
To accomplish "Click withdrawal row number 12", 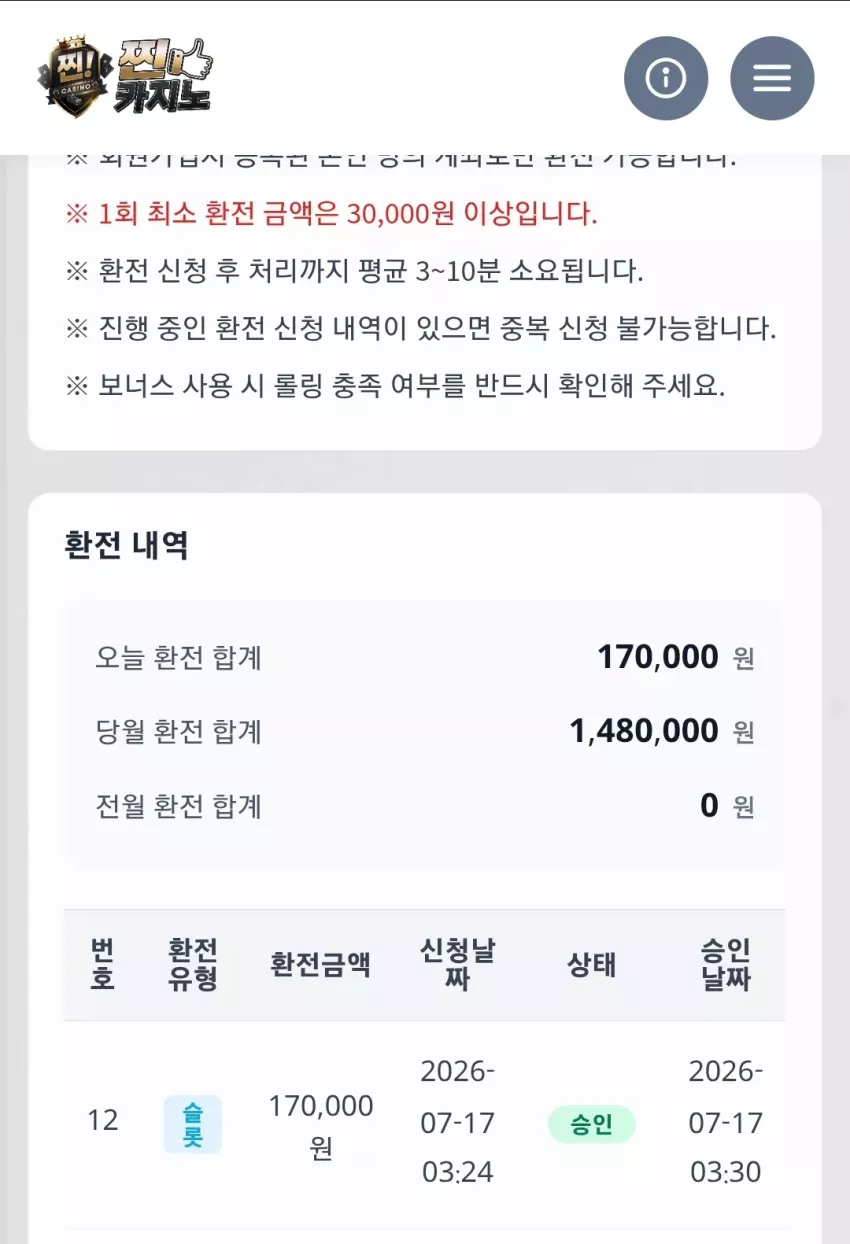I will [x=103, y=1120].
